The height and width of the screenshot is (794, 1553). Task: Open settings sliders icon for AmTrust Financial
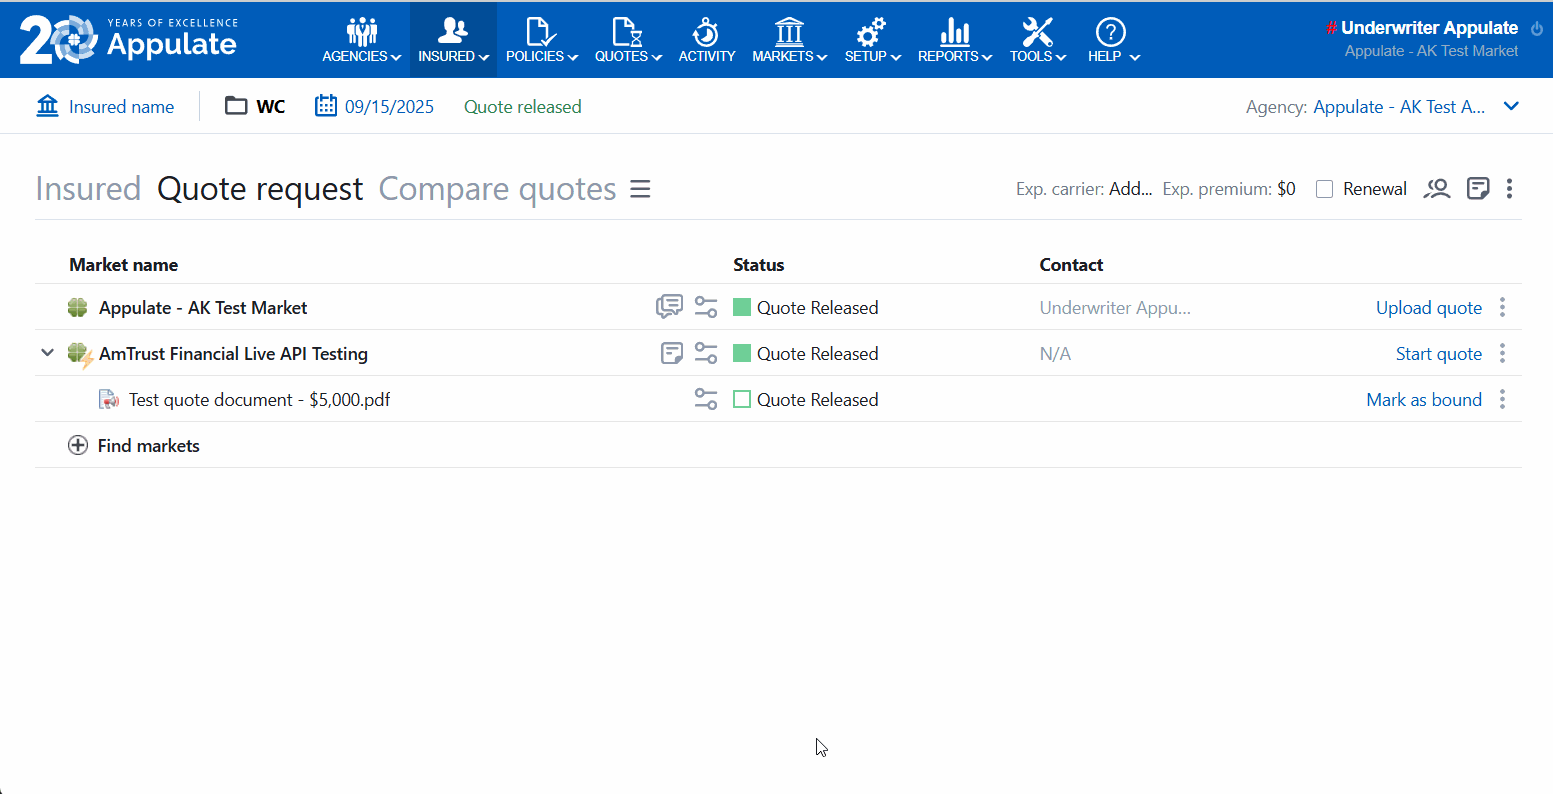coord(706,353)
